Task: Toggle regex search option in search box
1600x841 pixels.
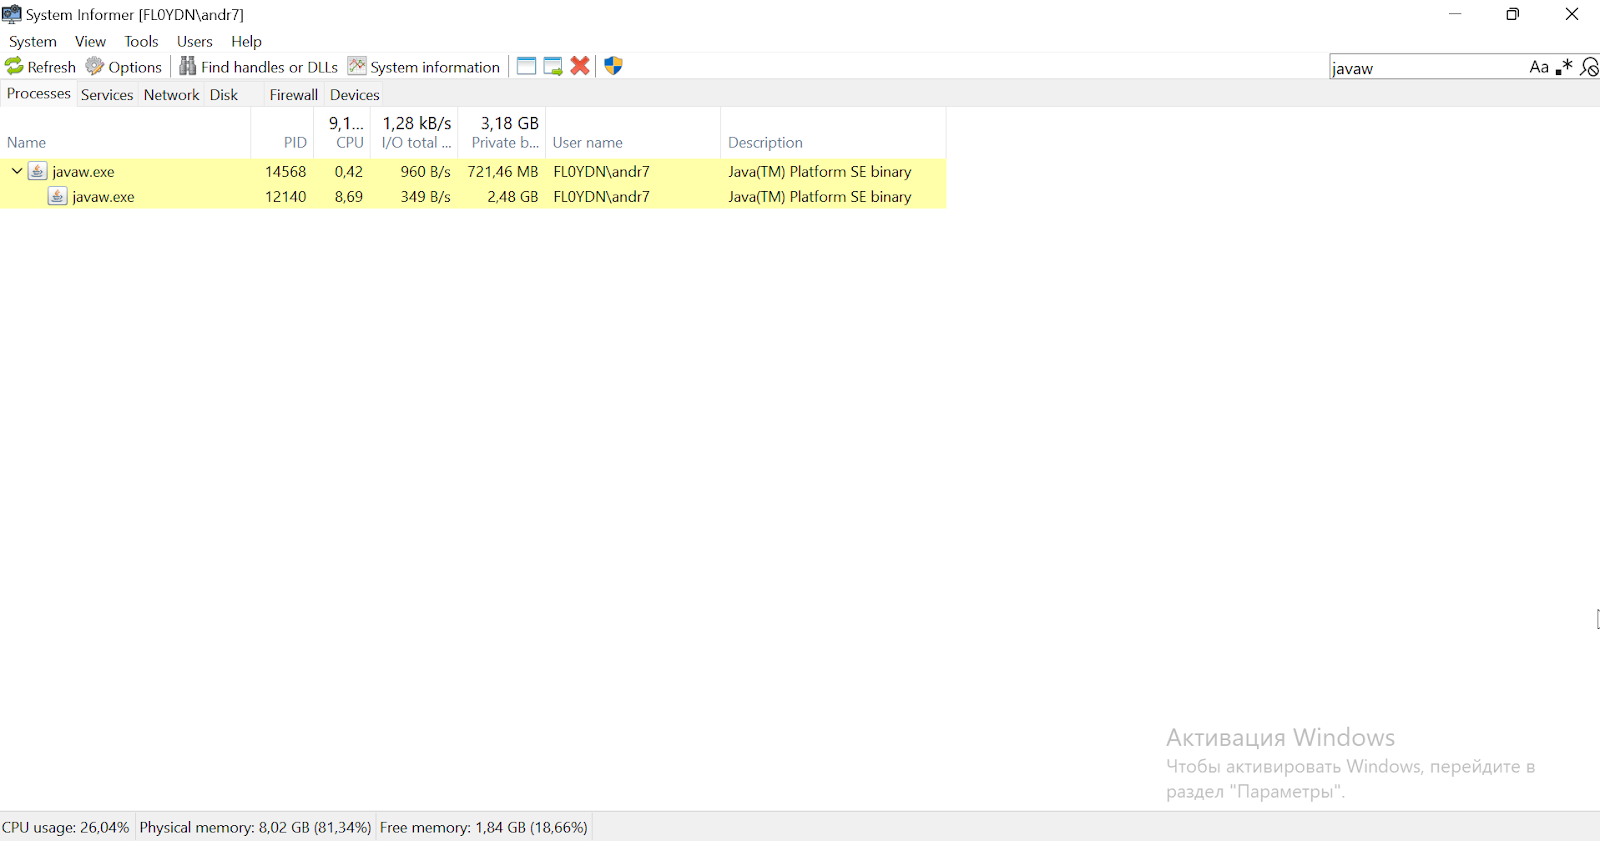Action: (1564, 67)
